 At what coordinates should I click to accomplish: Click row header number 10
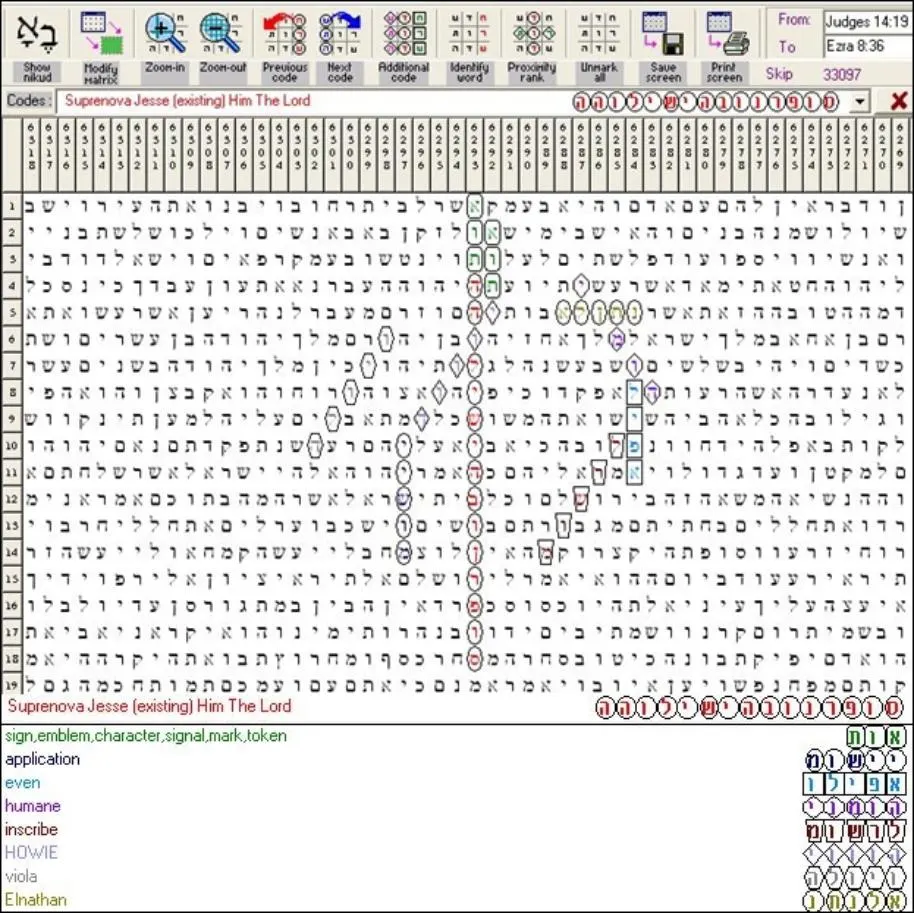pos(12,446)
